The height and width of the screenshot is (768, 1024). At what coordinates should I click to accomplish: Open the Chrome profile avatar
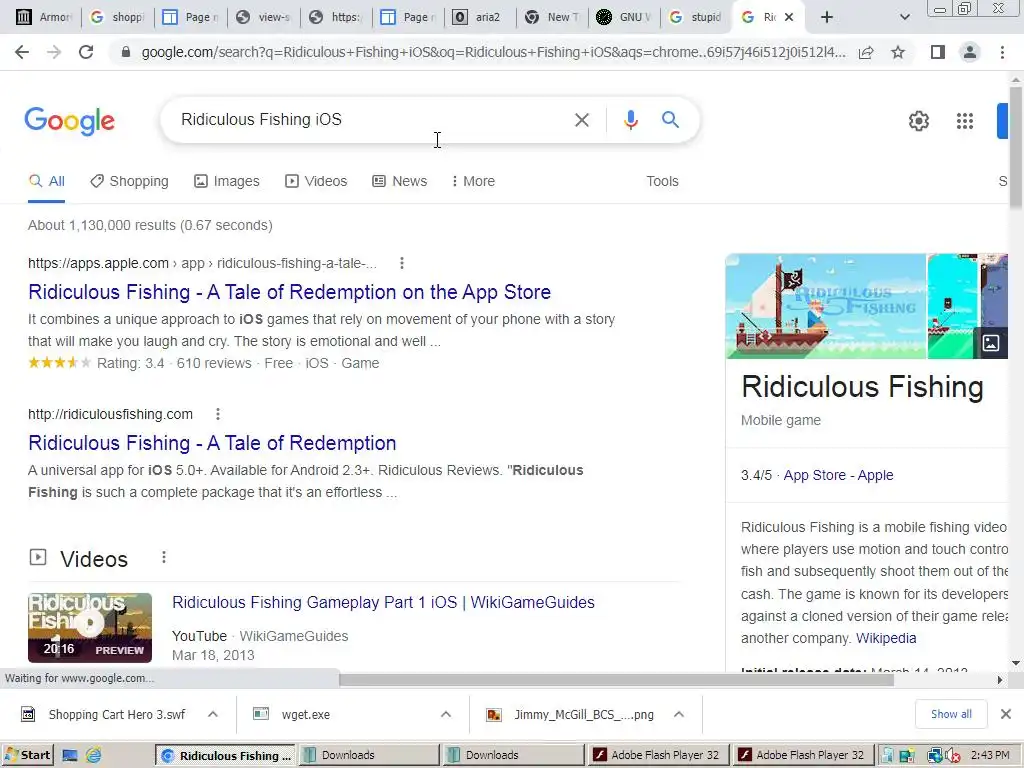pyautogui.click(x=970, y=52)
